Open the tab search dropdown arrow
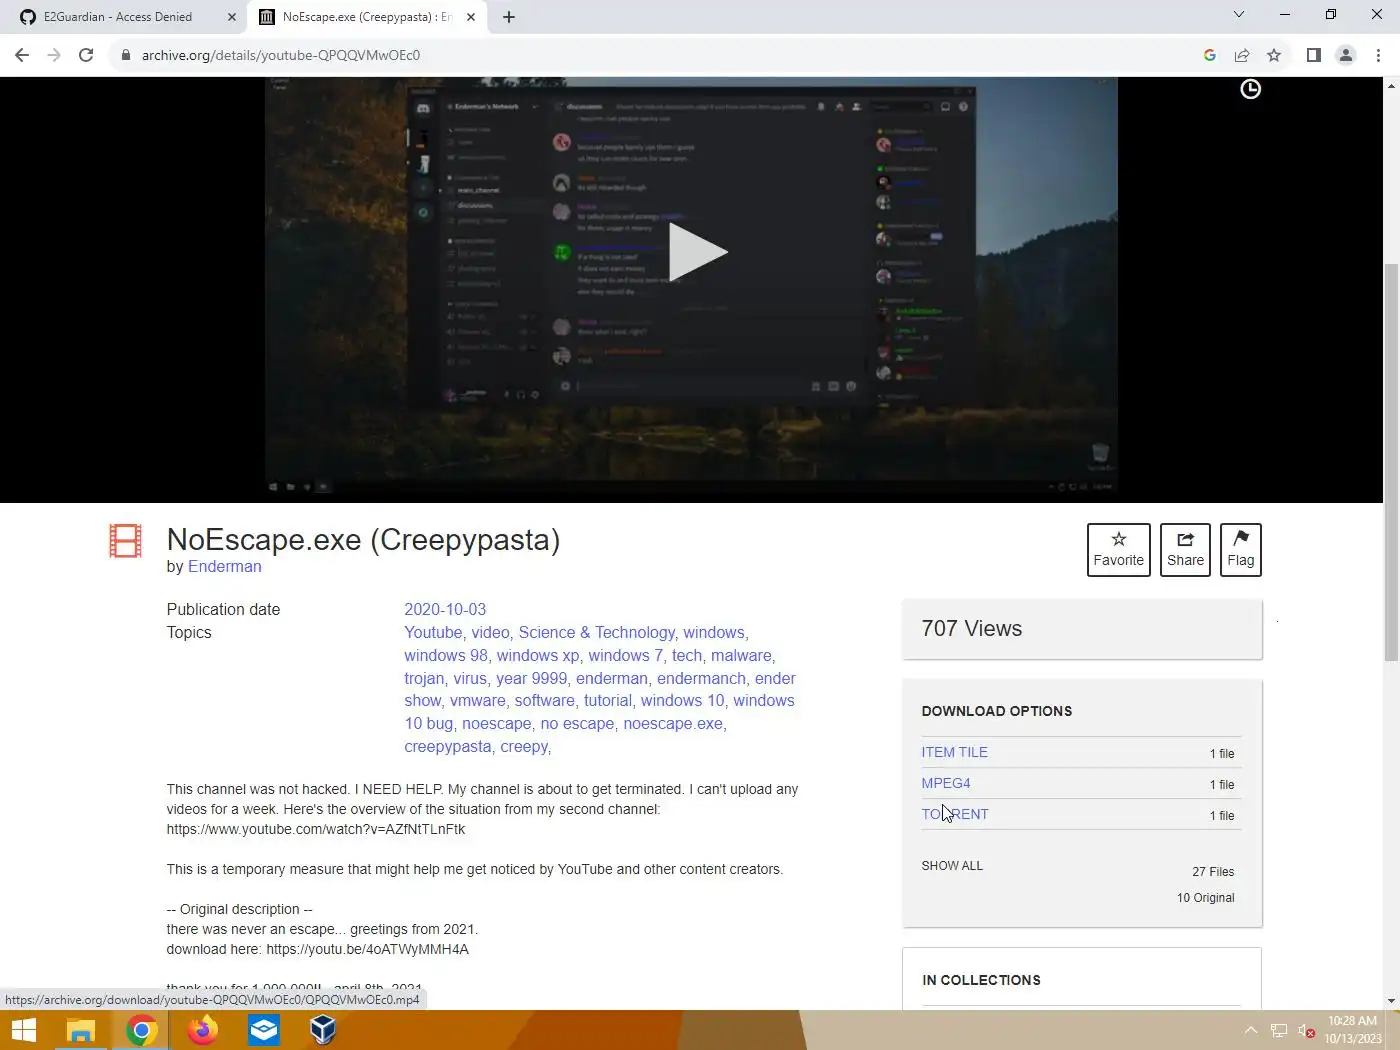Screen dimensions: 1400x1050 pyautogui.click(x=1238, y=14)
